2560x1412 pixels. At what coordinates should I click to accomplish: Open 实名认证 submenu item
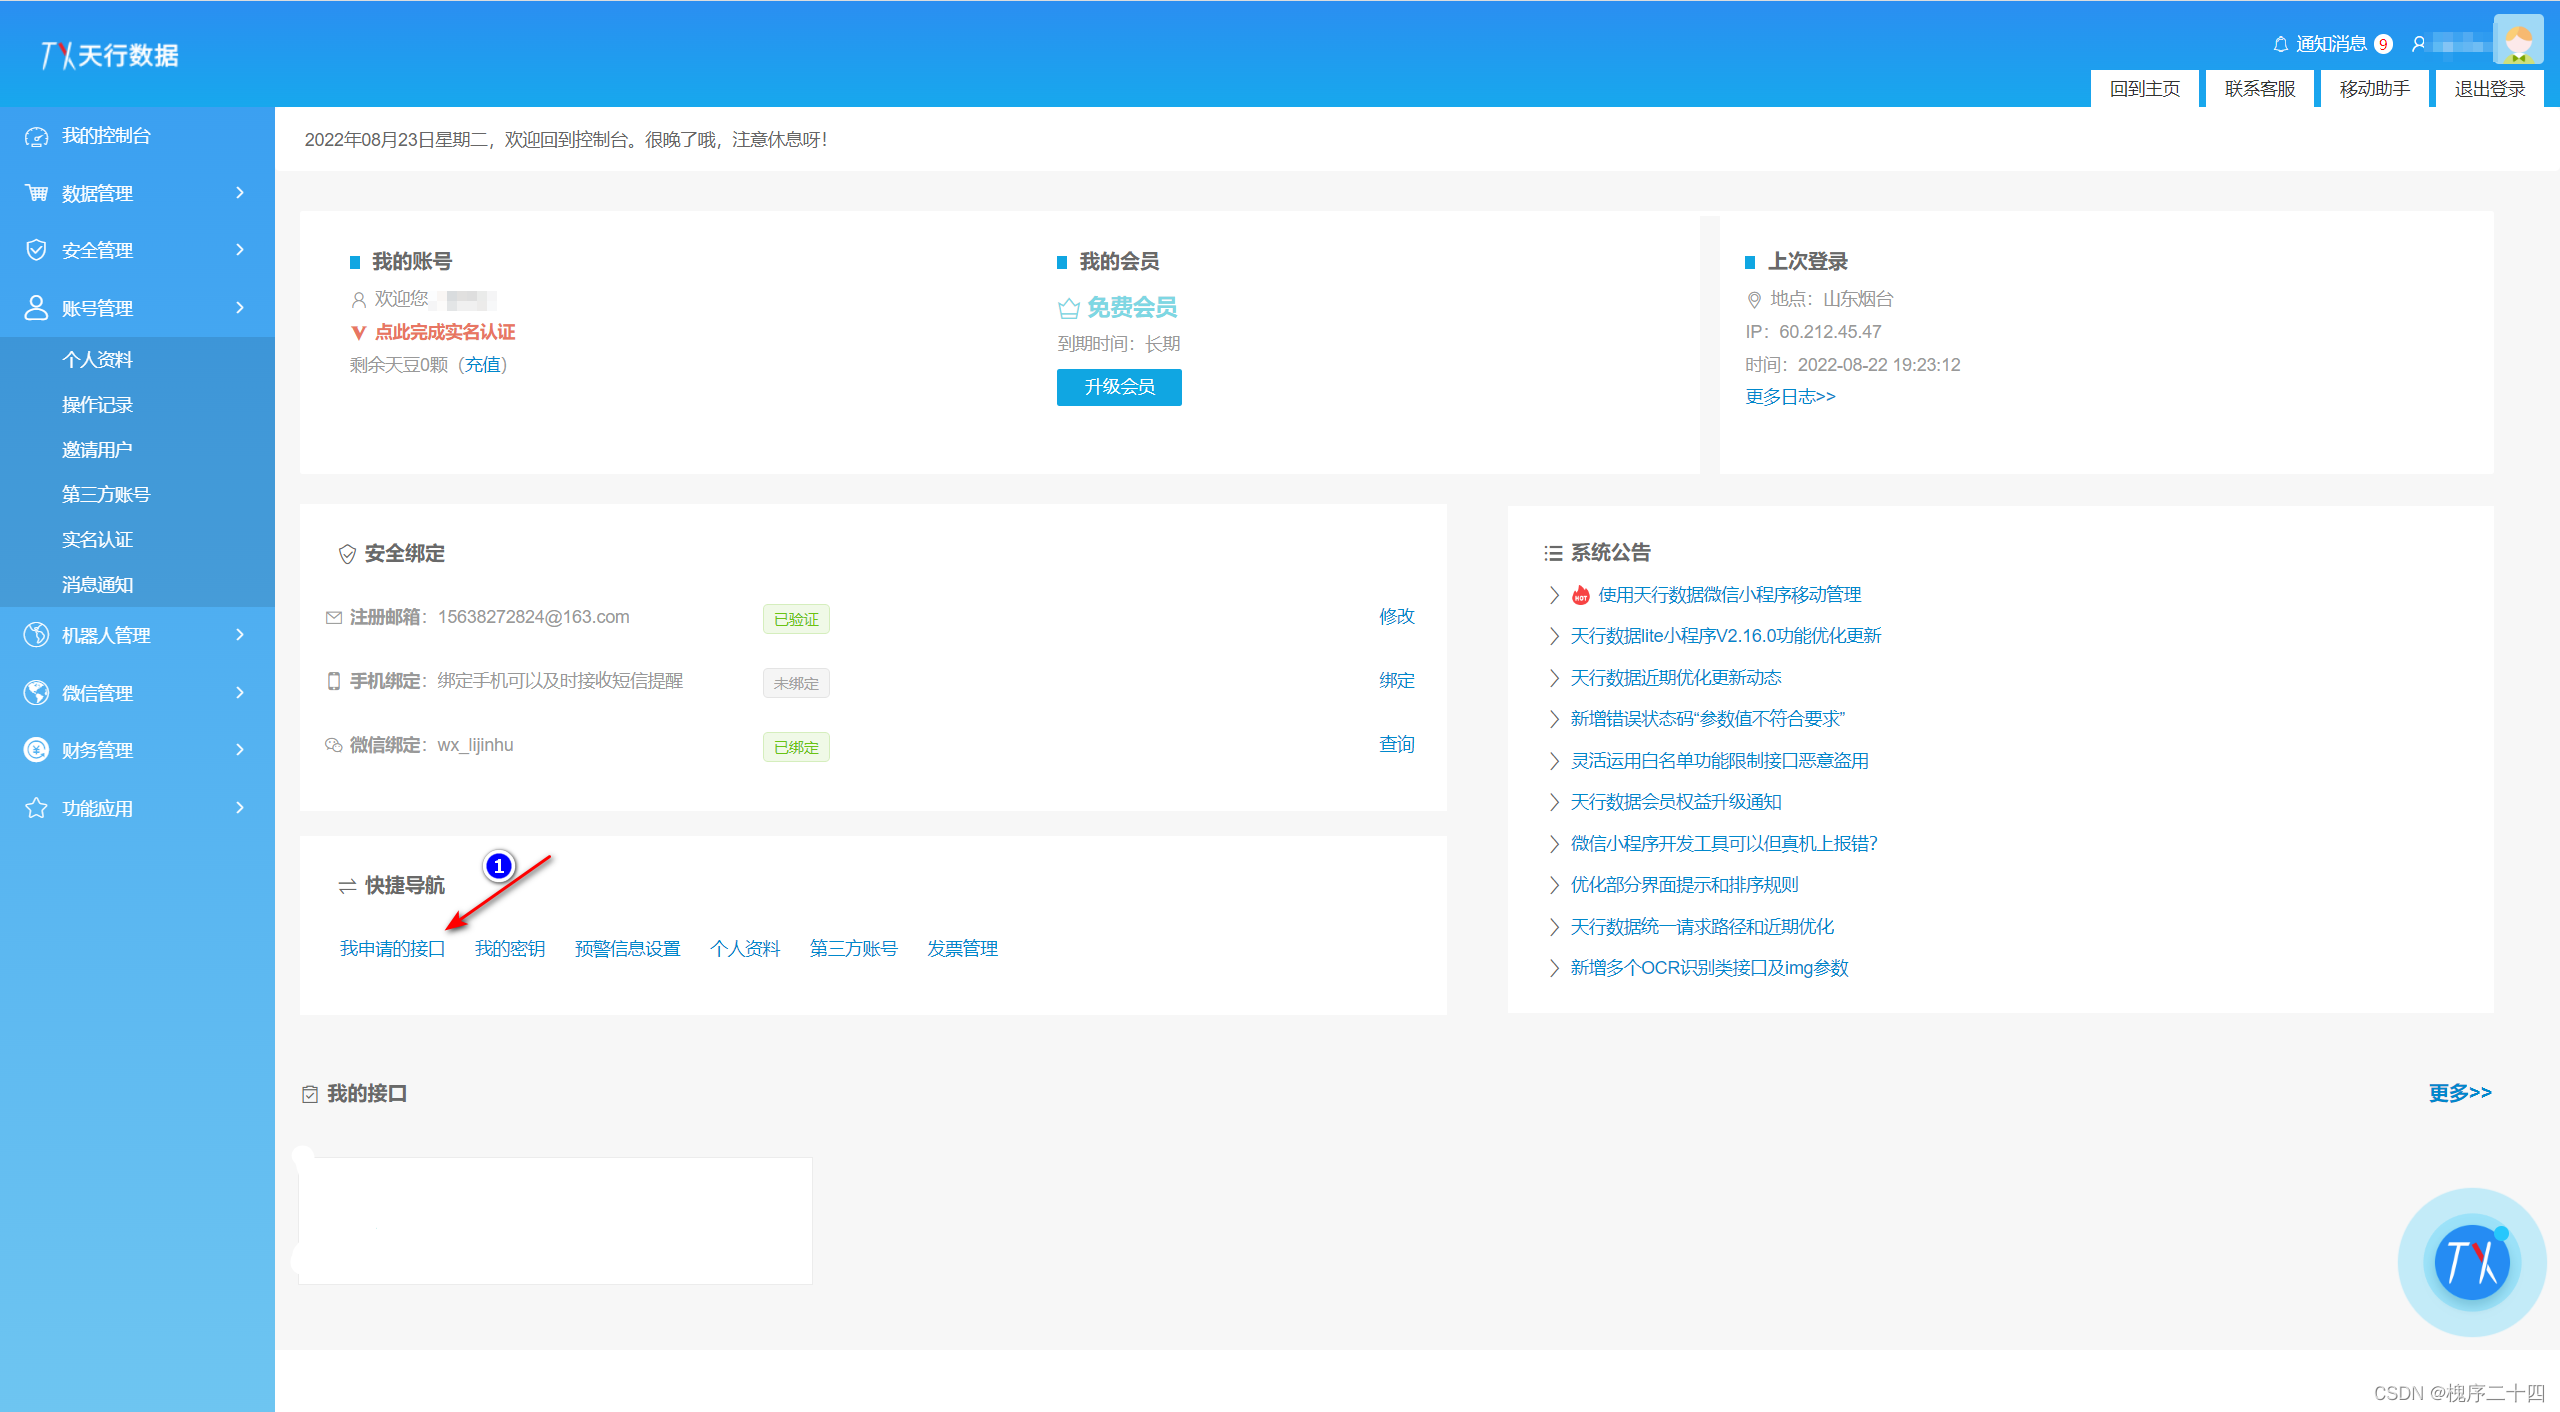(x=97, y=540)
